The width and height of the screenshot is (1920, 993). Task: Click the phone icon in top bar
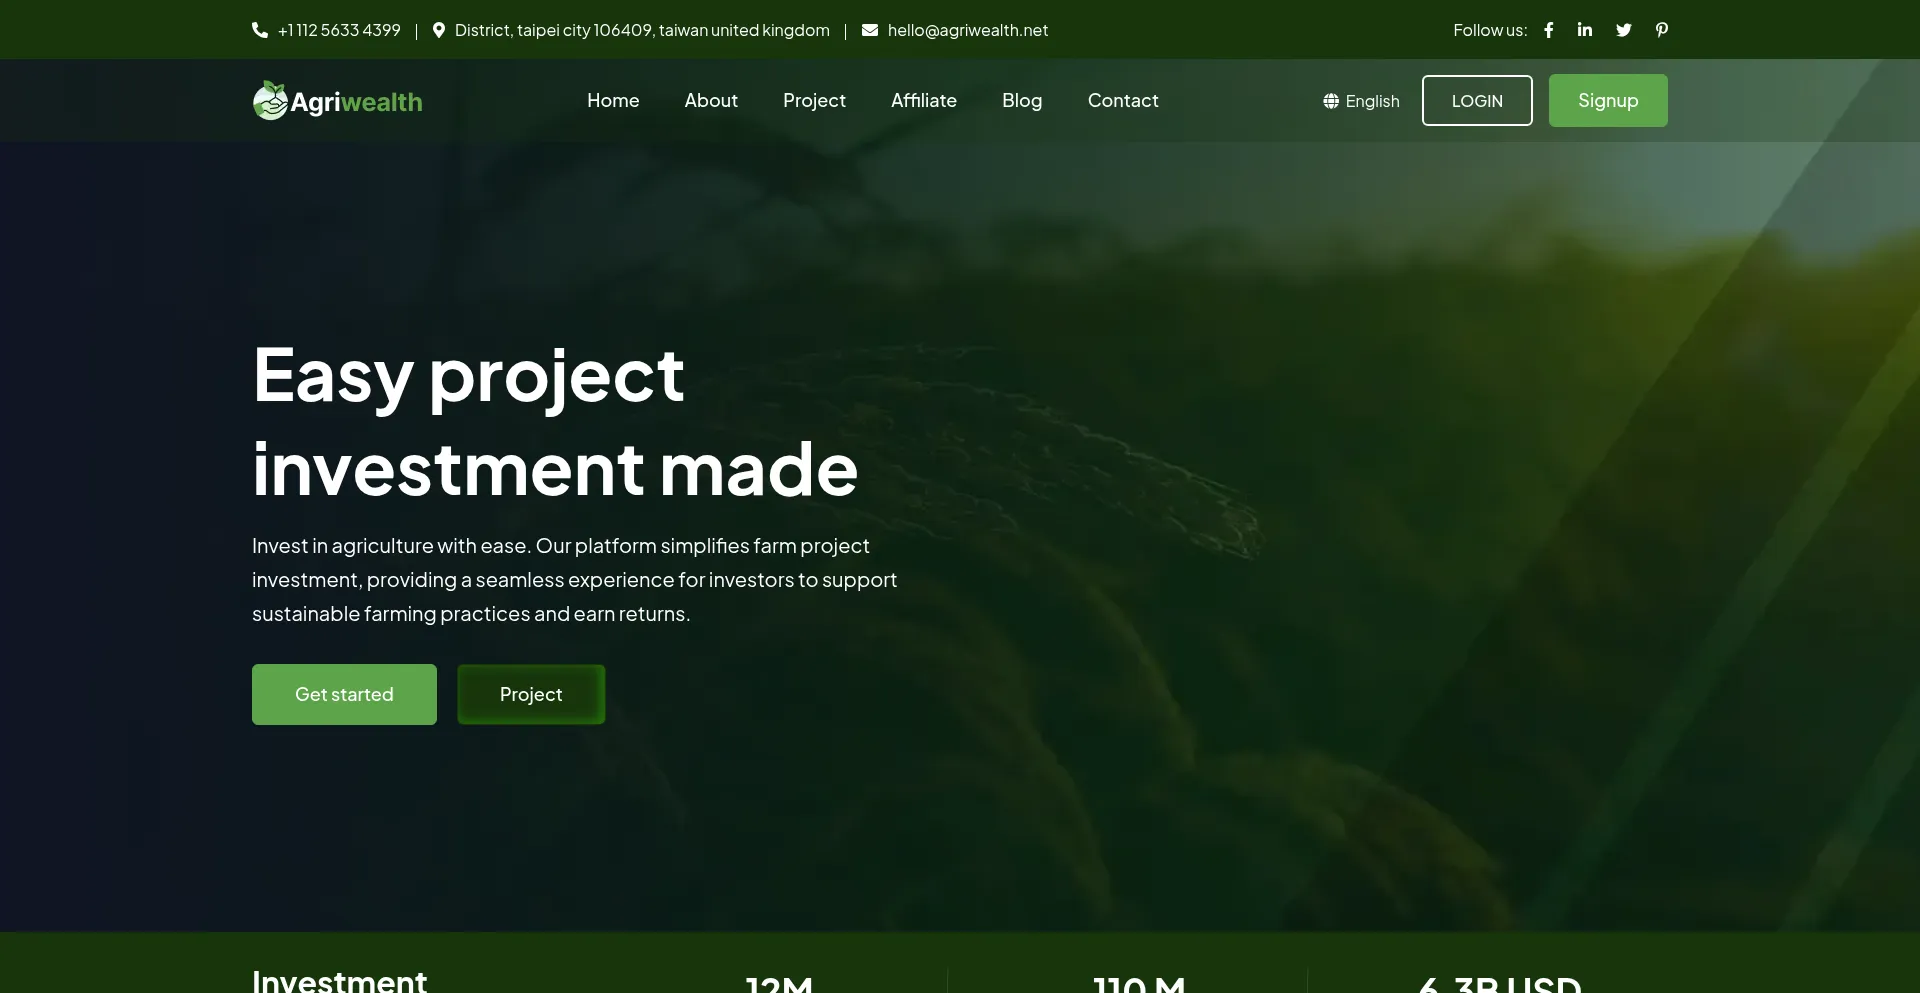260,30
